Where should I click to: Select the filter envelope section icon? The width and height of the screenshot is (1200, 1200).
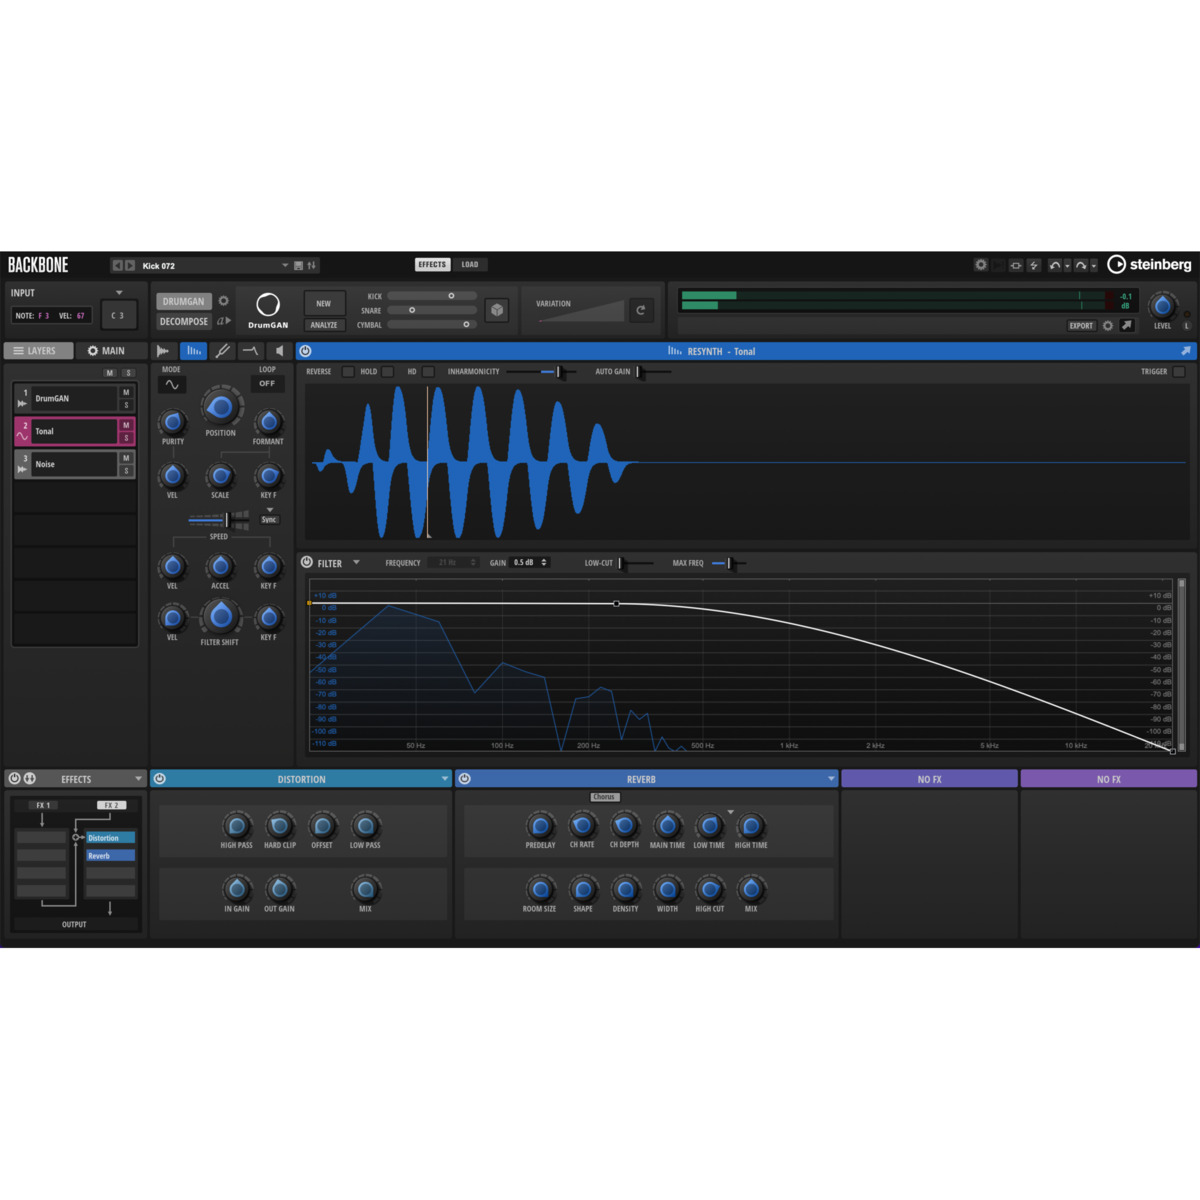click(x=251, y=351)
